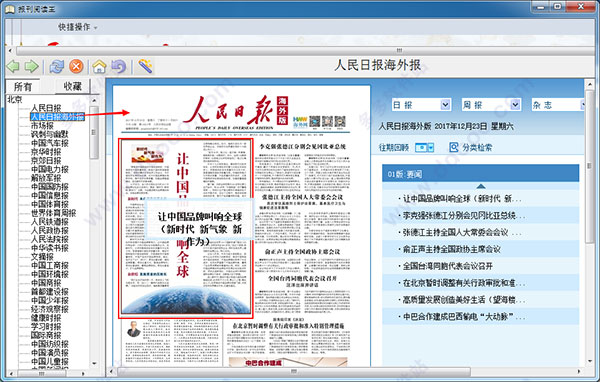
Task: Open 分类检索 link
Action: [477, 147]
